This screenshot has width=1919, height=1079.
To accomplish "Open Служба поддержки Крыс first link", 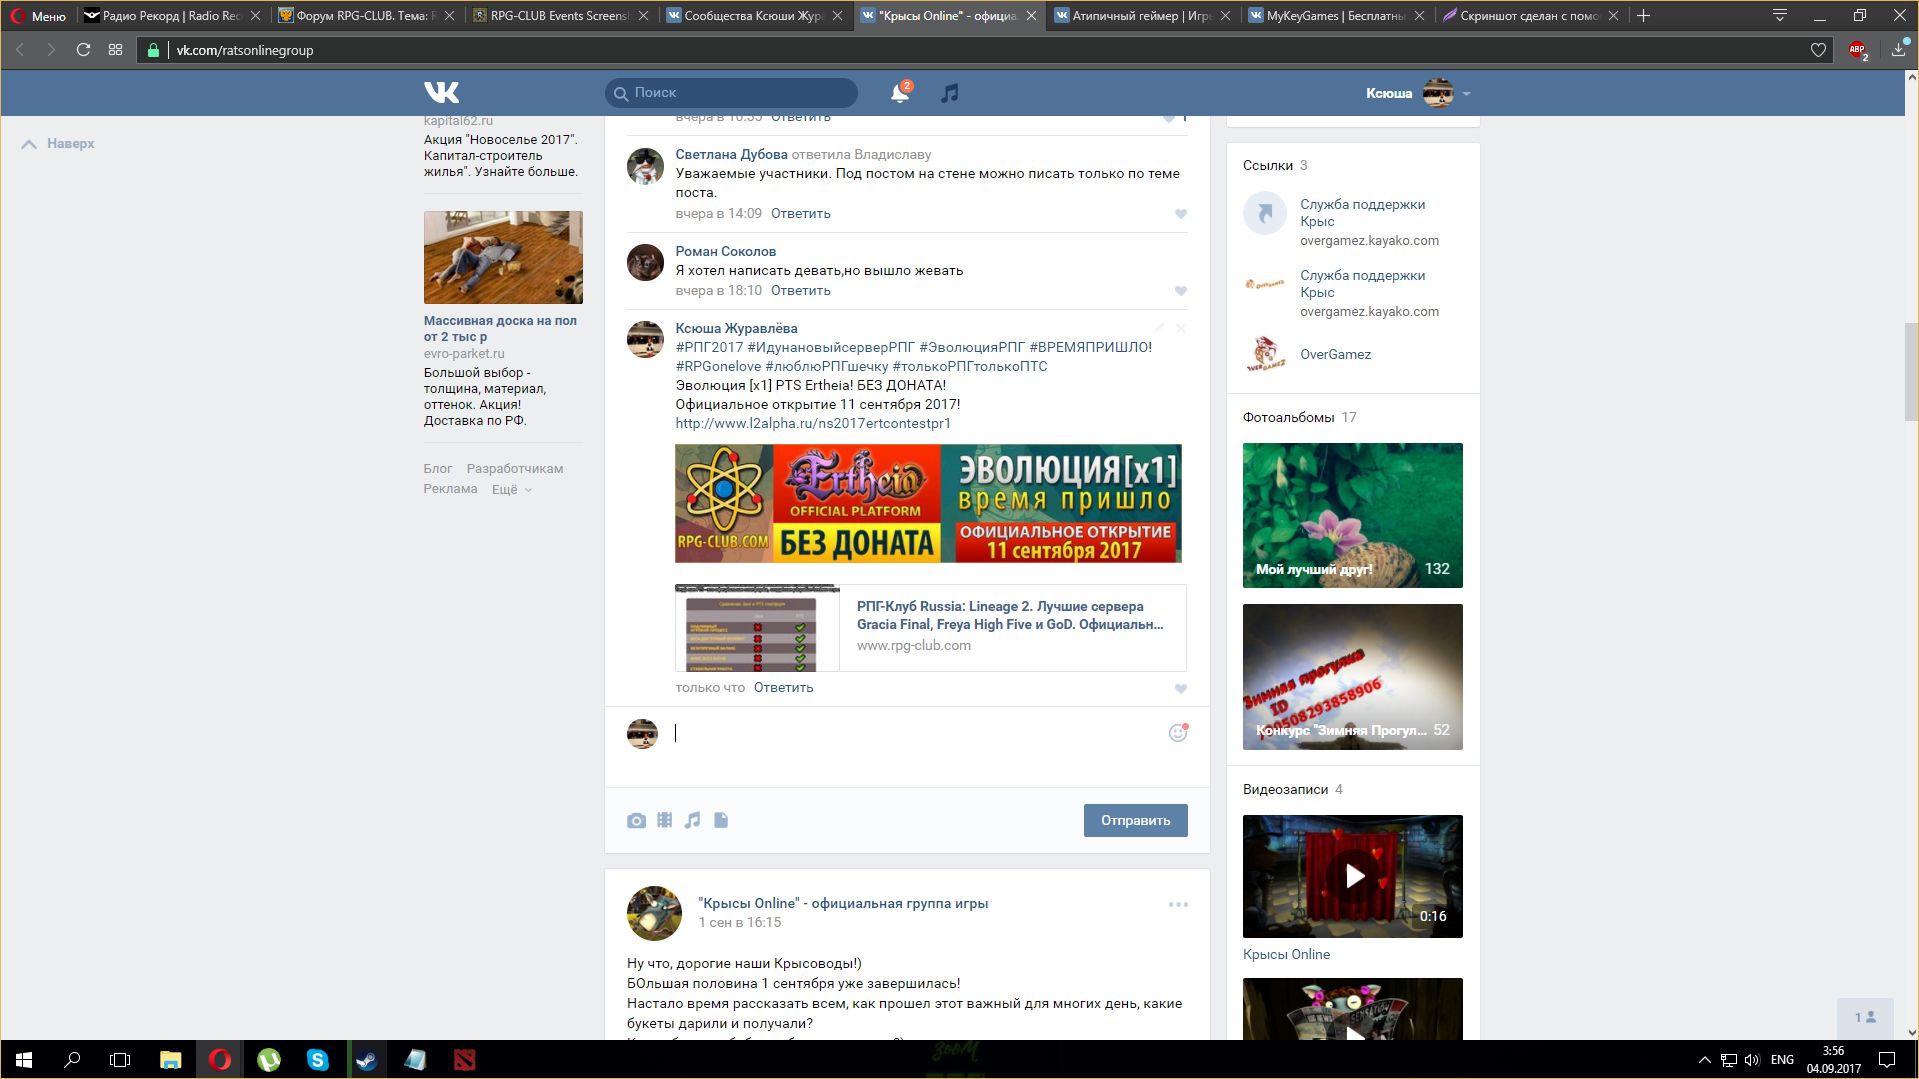I will 1362,213.
